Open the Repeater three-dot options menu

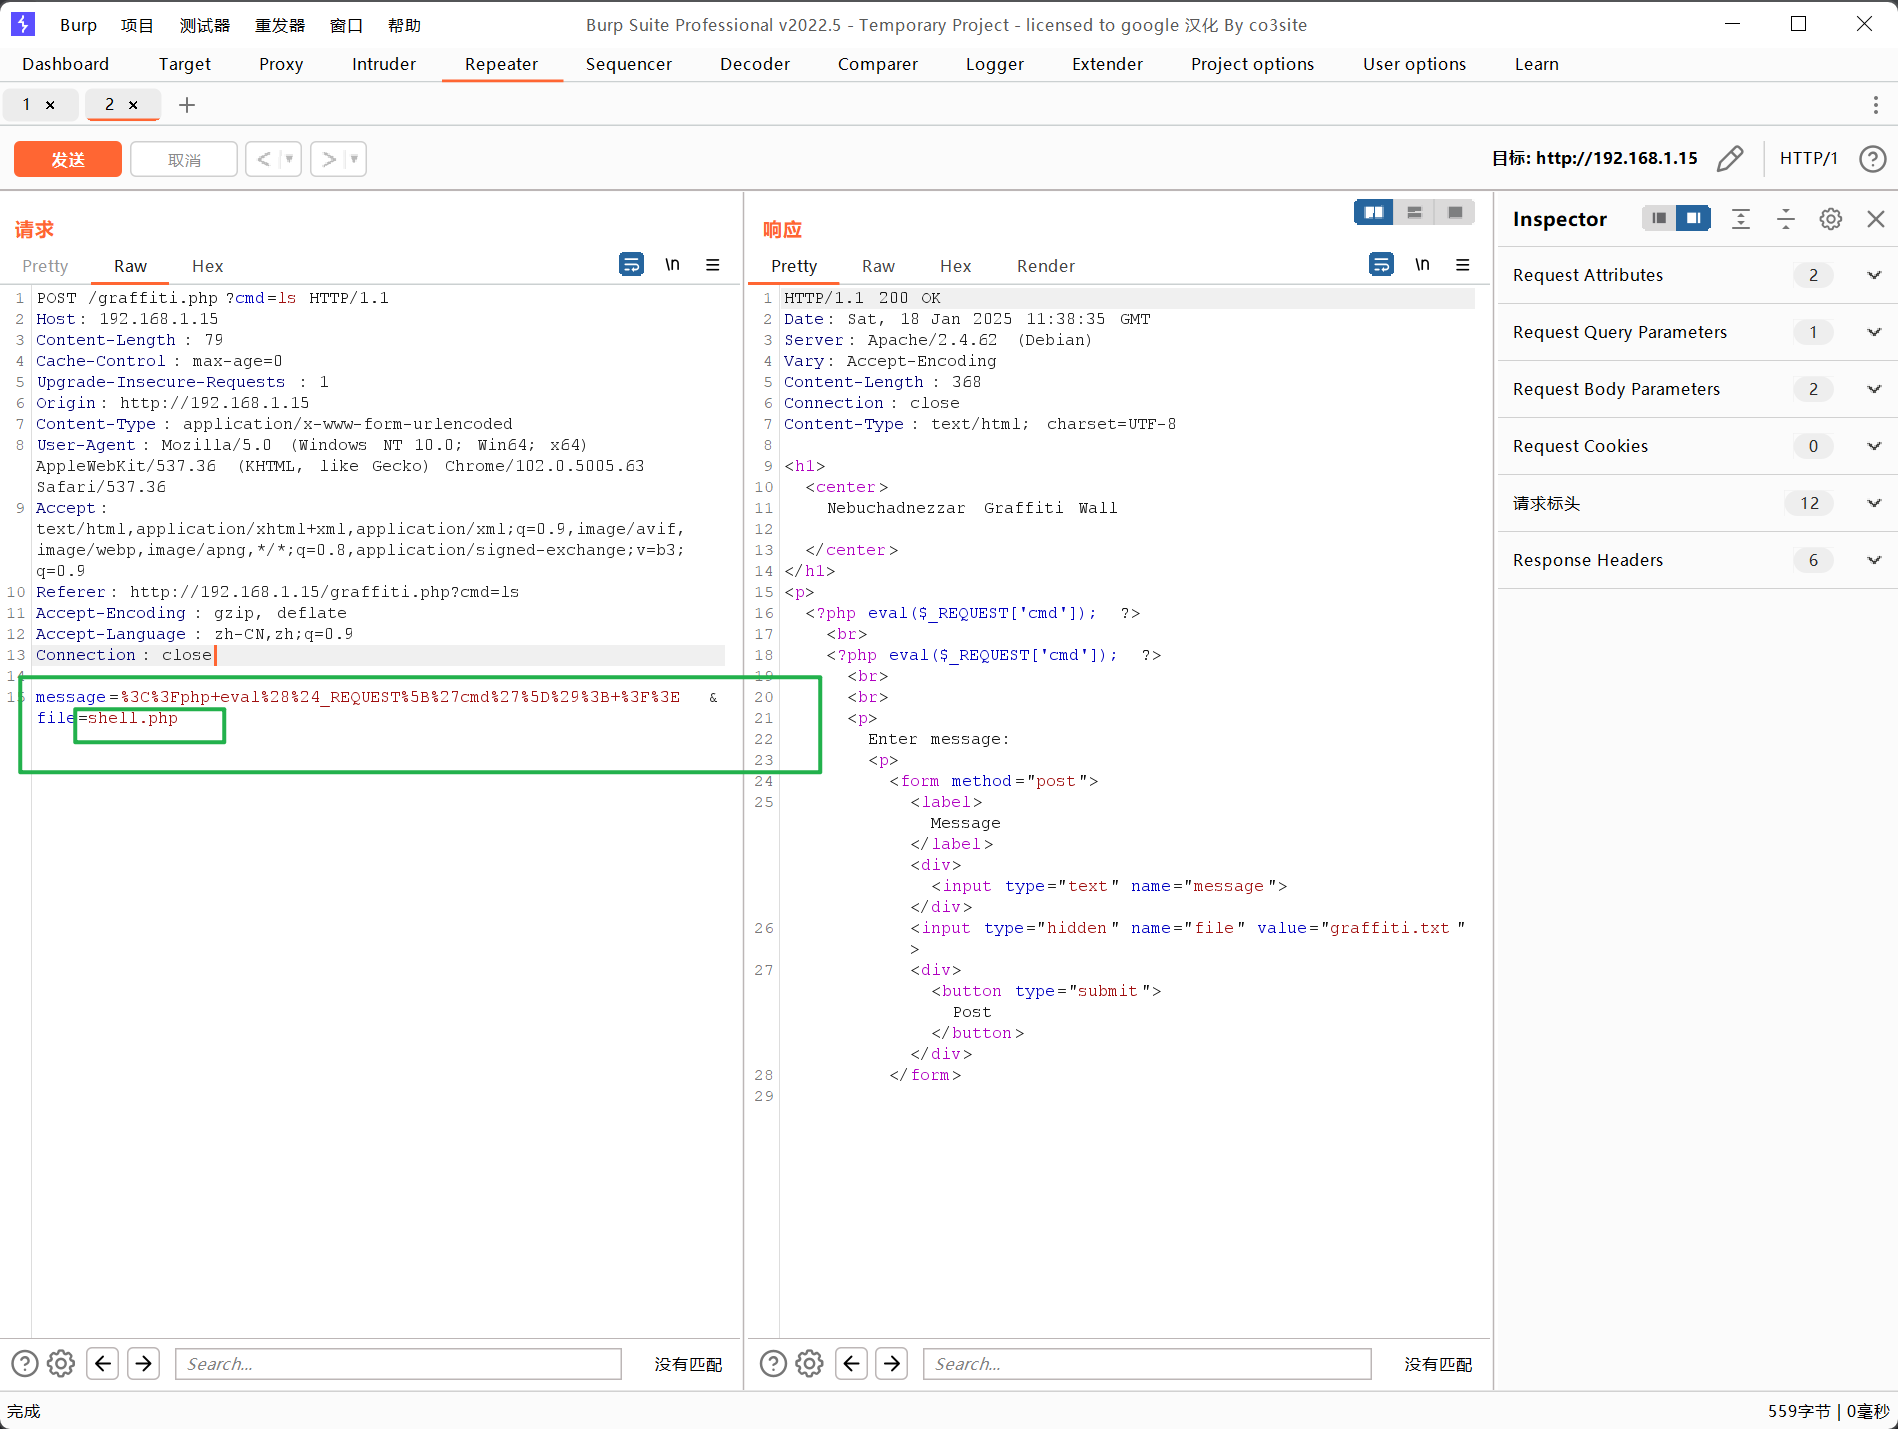(x=1875, y=105)
